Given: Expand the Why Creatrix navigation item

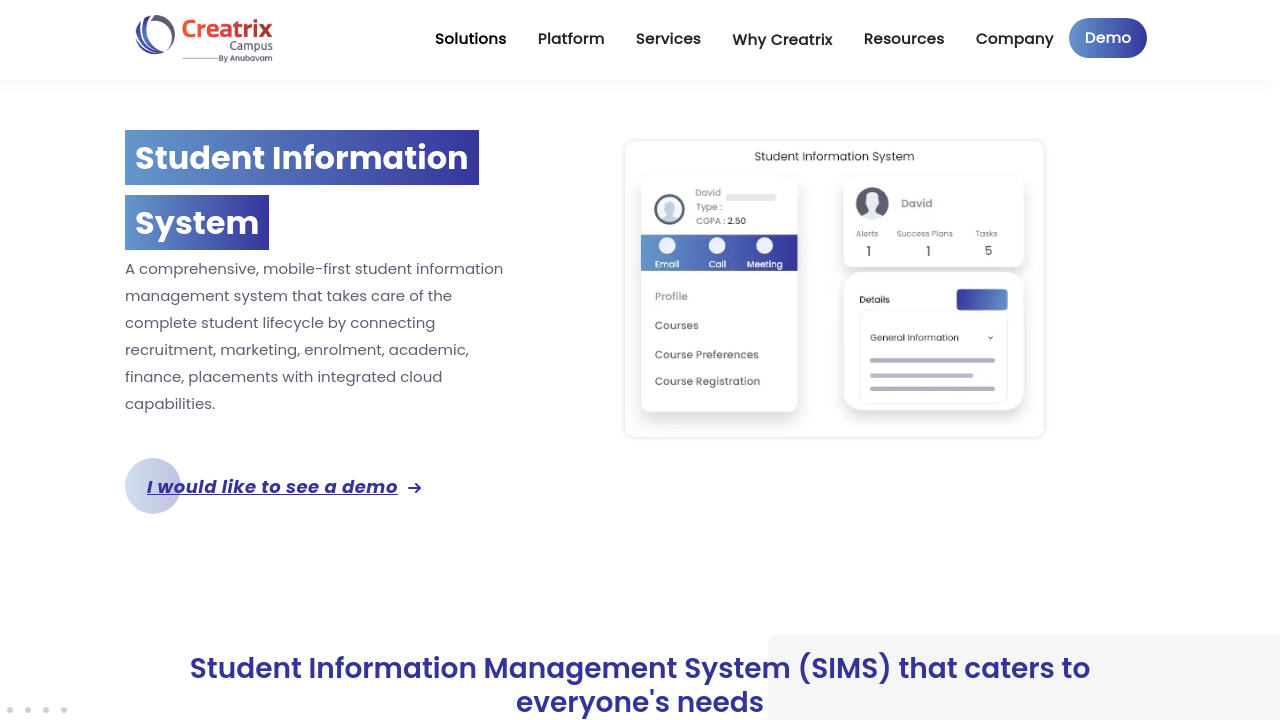Looking at the screenshot, I should pyautogui.click(x=782, y=40).
